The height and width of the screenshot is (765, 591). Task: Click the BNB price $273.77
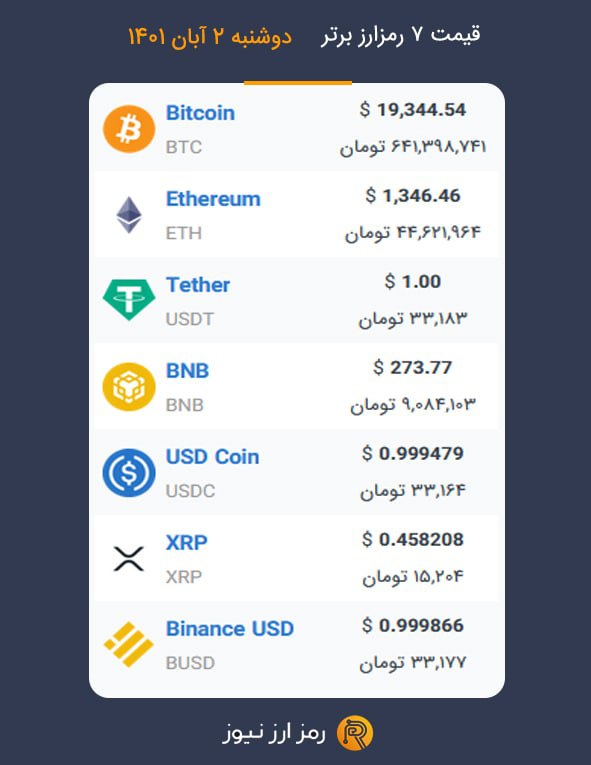(413, 367)
